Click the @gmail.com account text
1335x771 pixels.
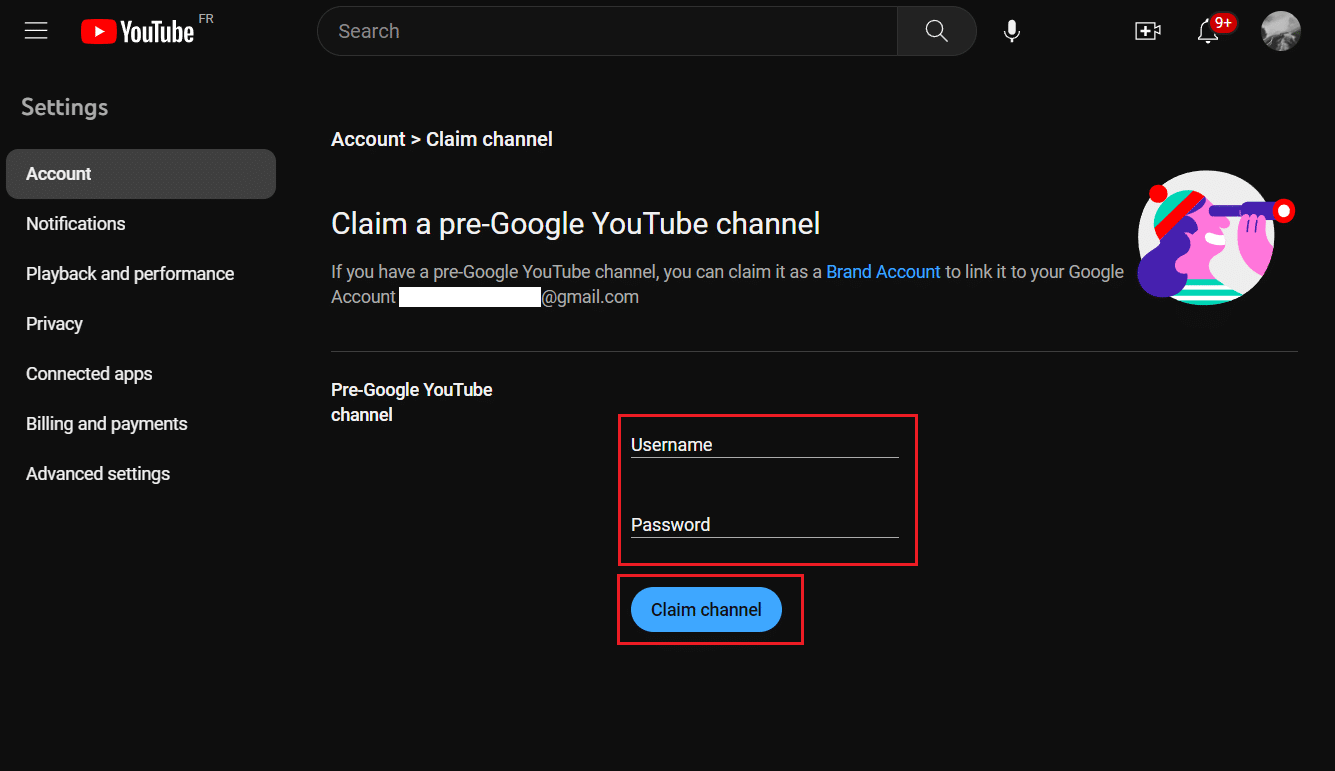590,297
